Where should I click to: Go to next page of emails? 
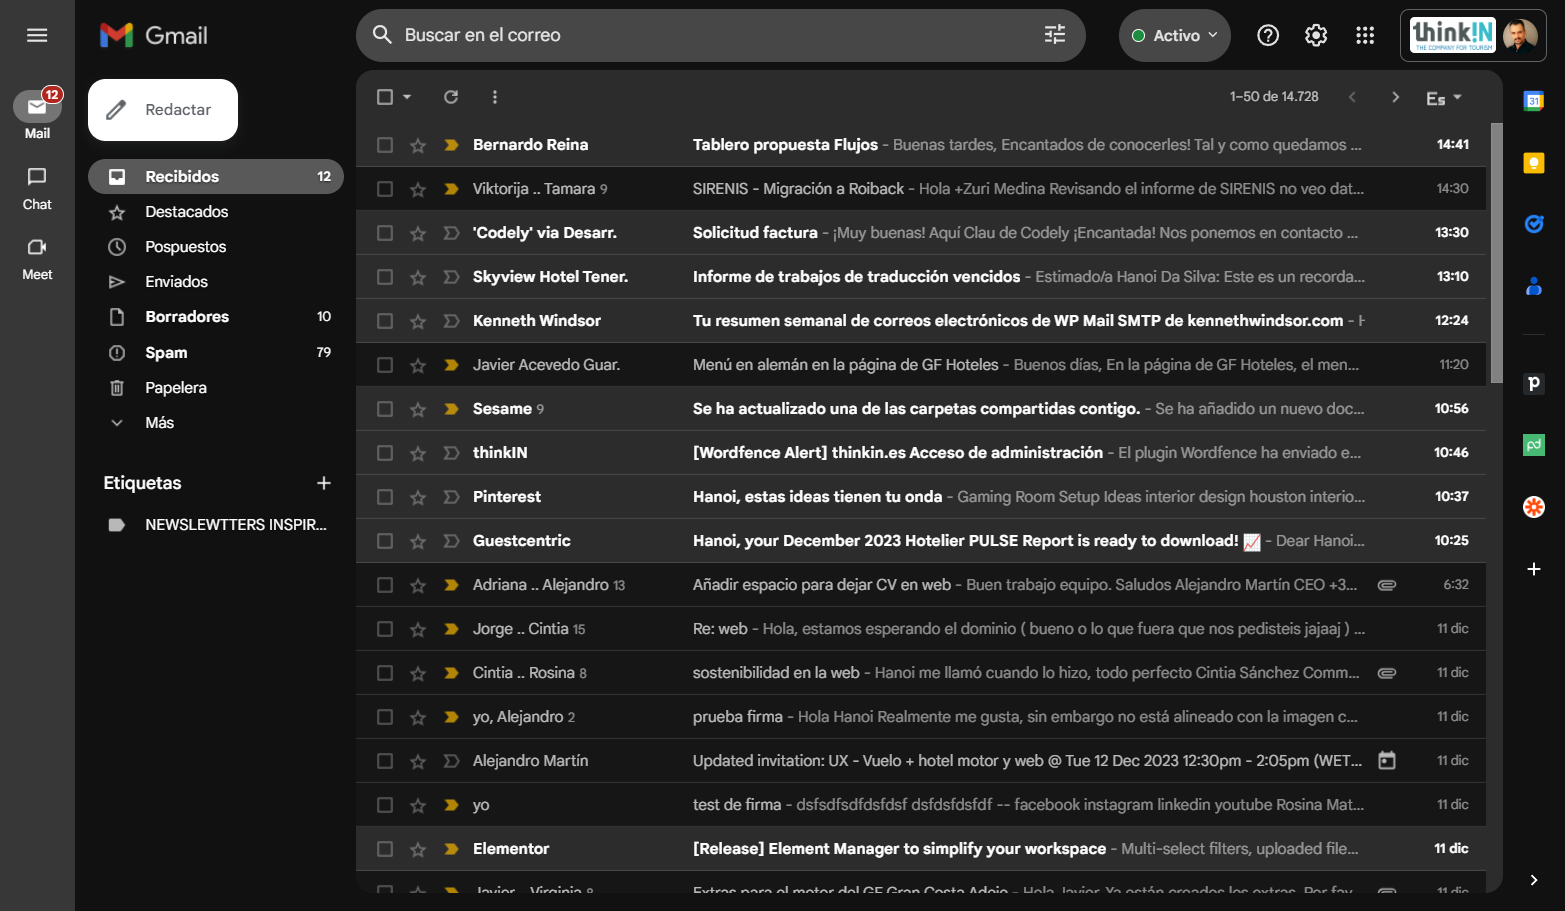(1396, 97)
